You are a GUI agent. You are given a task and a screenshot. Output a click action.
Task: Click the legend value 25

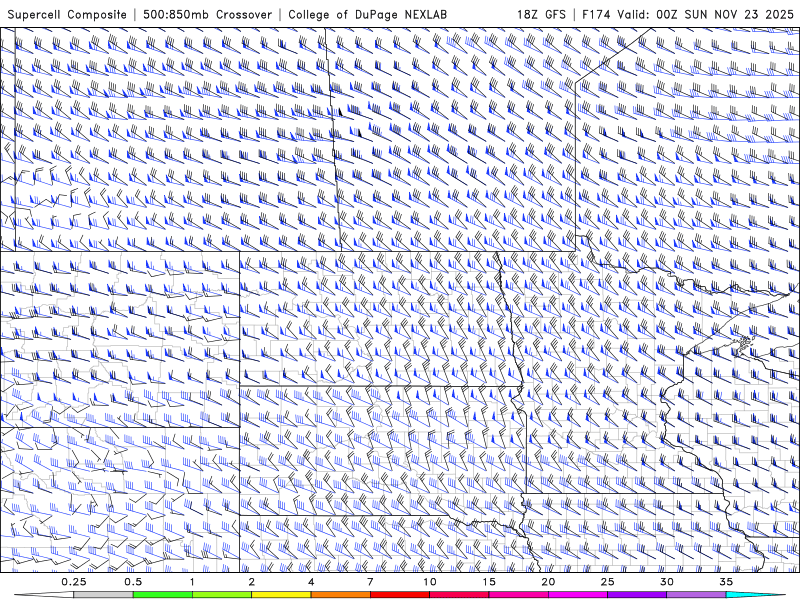coord(607,582)
